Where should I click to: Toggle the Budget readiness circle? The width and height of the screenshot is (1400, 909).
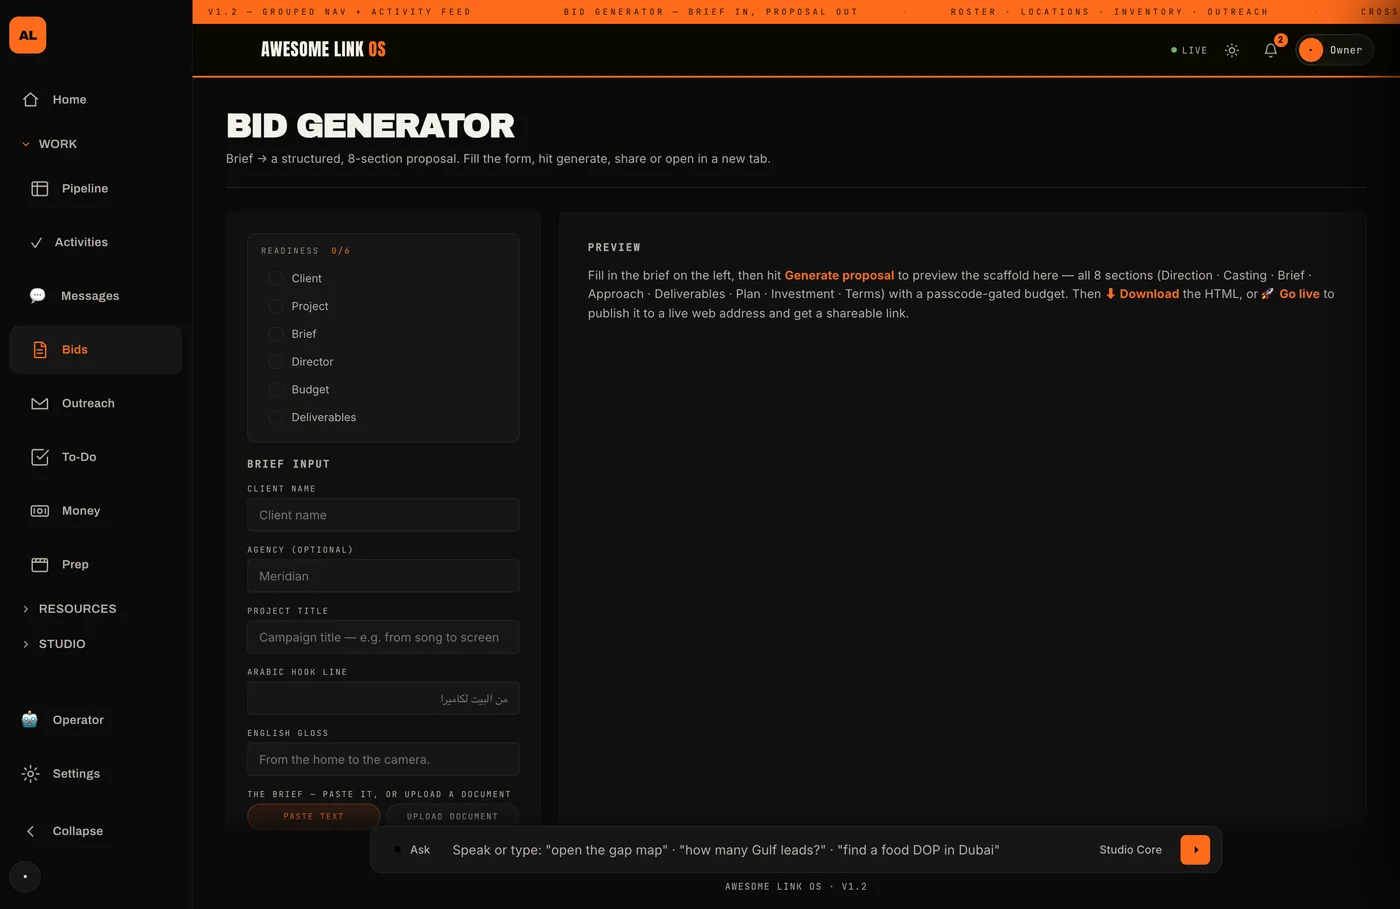pos(276,390)
